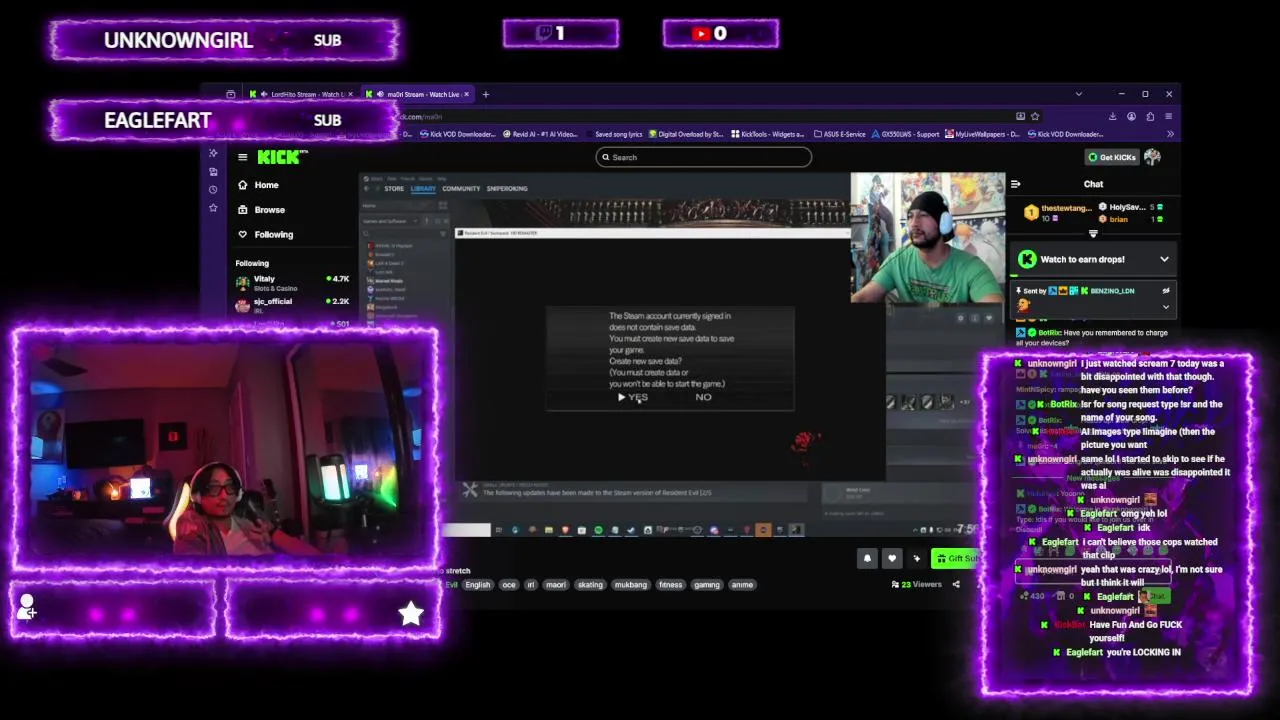Bookmark this page with the star icon
1280x720 pixels.
[x=1035, y=116]
